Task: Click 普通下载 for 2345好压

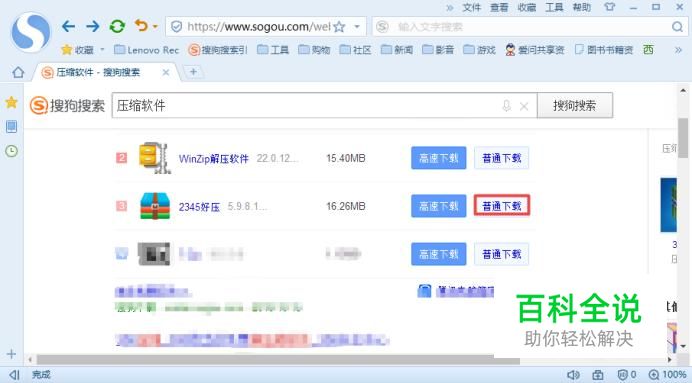Action: pyautogui.click(x=502, y=206)
